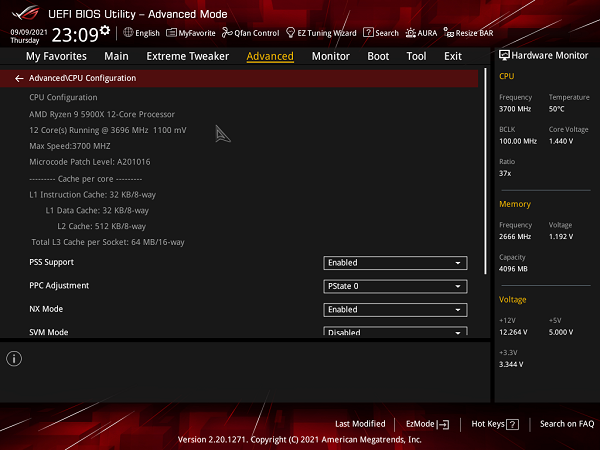Viewport: 600px width, 450px height.
Task: Click the 3700 MHz CPU frequency value
Action: (x=515, y=109)
